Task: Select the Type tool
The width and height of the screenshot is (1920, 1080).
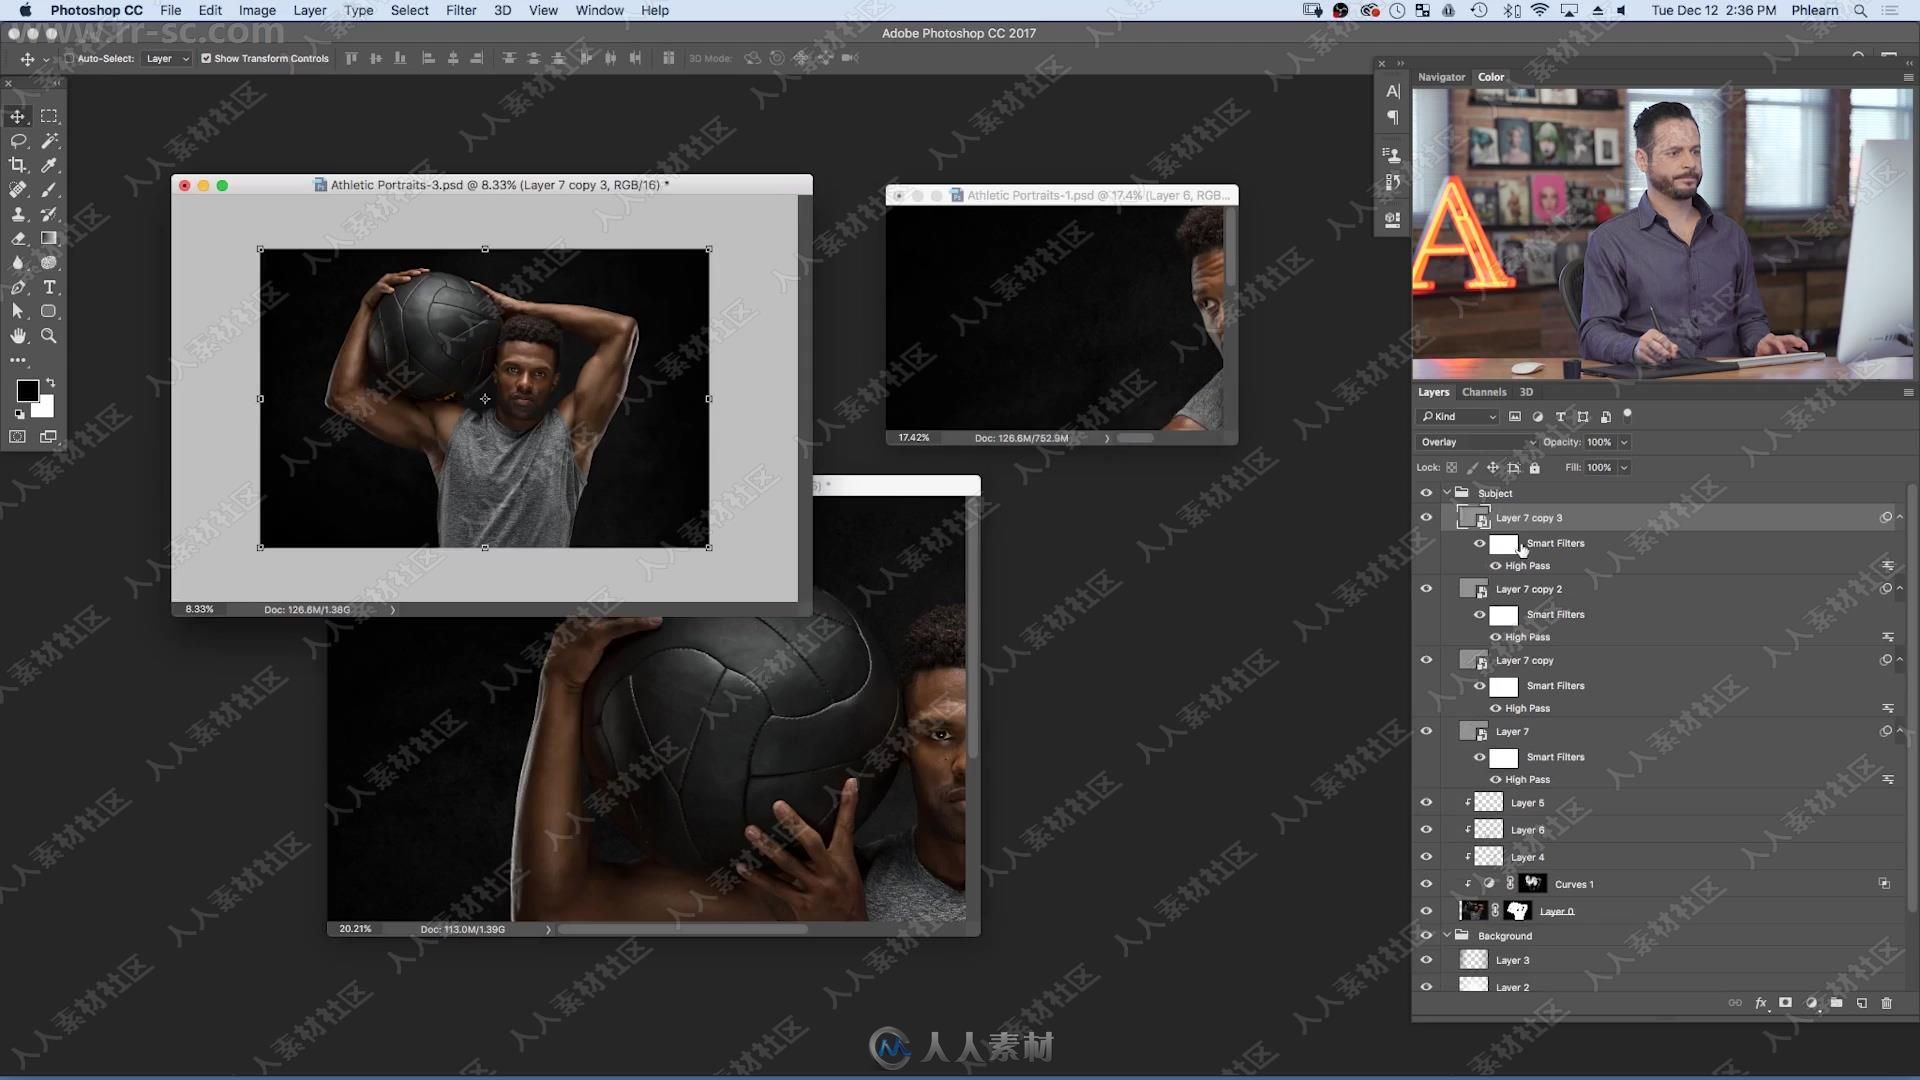Action: (x=49, y=287)
